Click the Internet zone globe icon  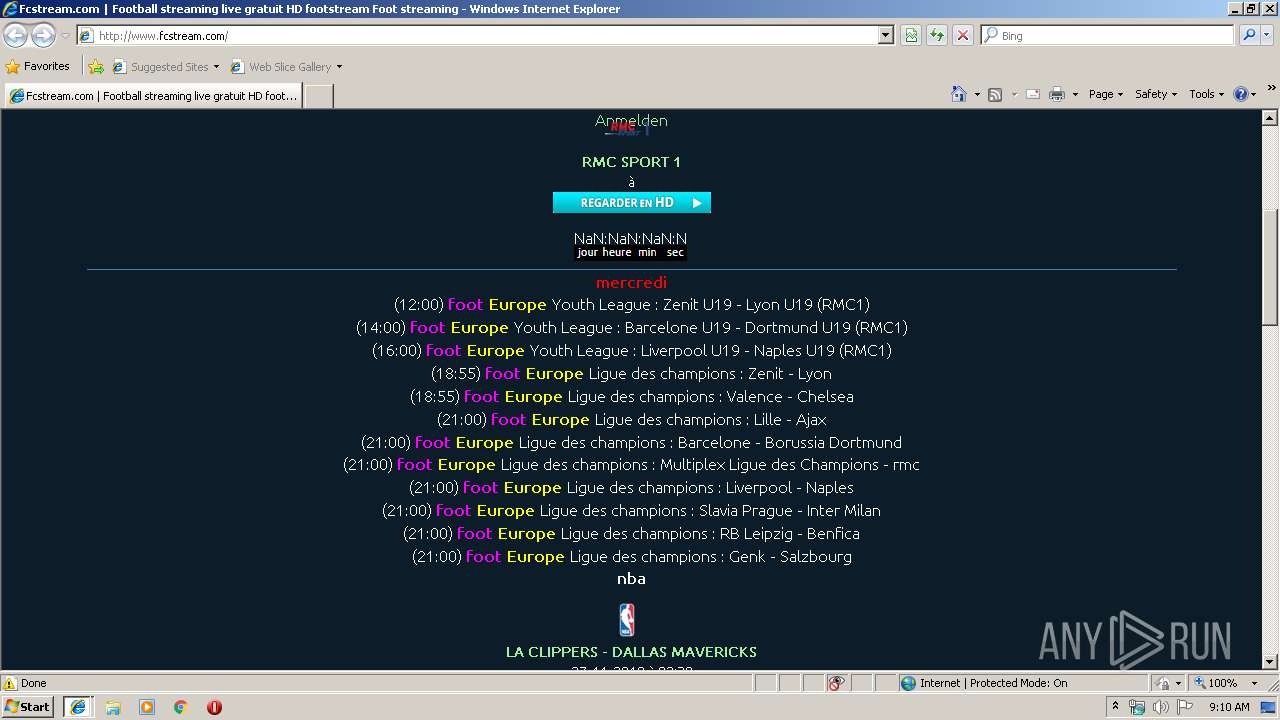[x=908, y=683]
